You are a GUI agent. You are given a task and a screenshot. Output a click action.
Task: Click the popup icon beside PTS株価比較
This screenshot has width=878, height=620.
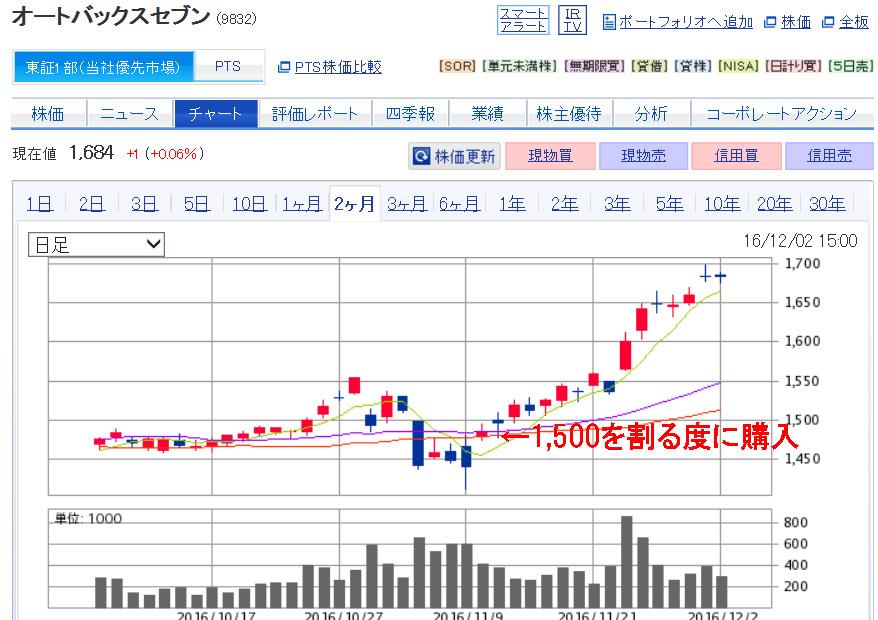pos(284,67)
